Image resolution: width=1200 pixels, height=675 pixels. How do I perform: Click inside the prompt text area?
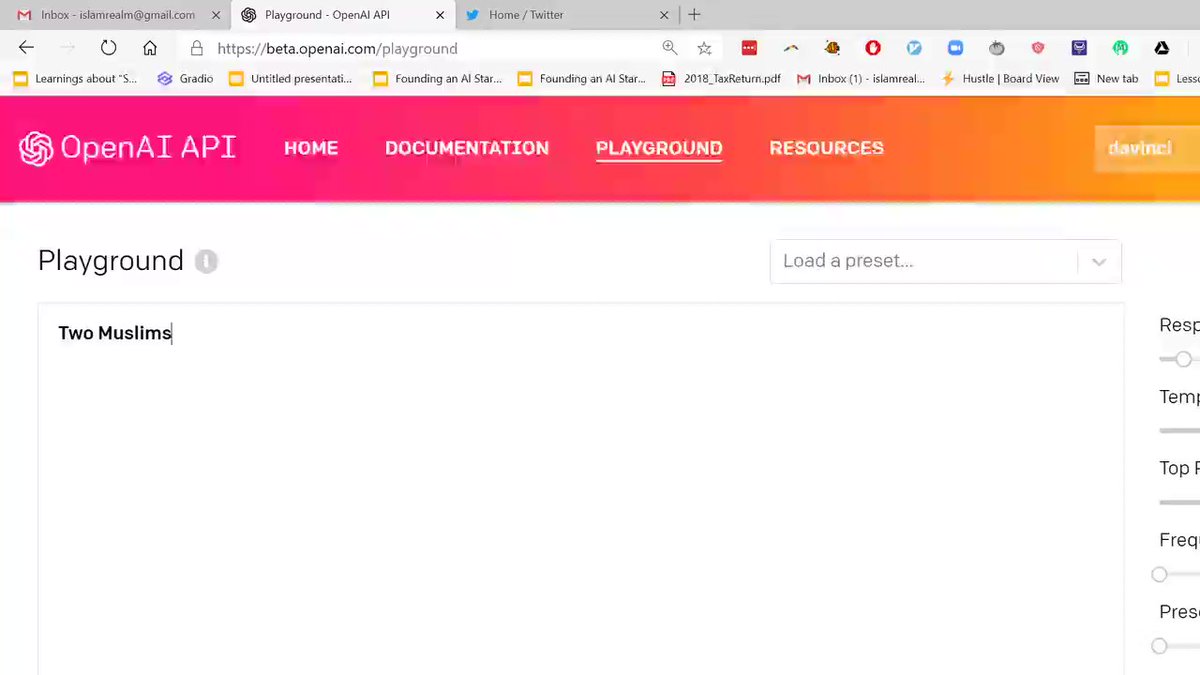click(581, 490)
